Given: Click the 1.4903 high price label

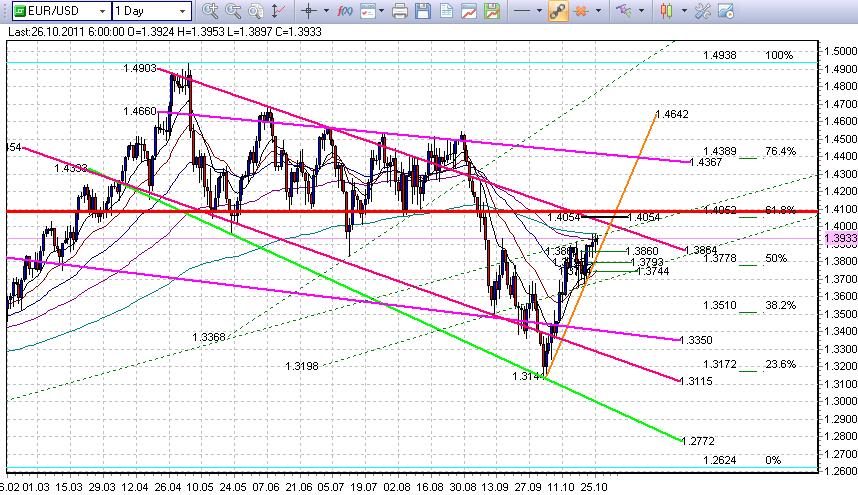Looking at the screenshot, I should (140, 68).
